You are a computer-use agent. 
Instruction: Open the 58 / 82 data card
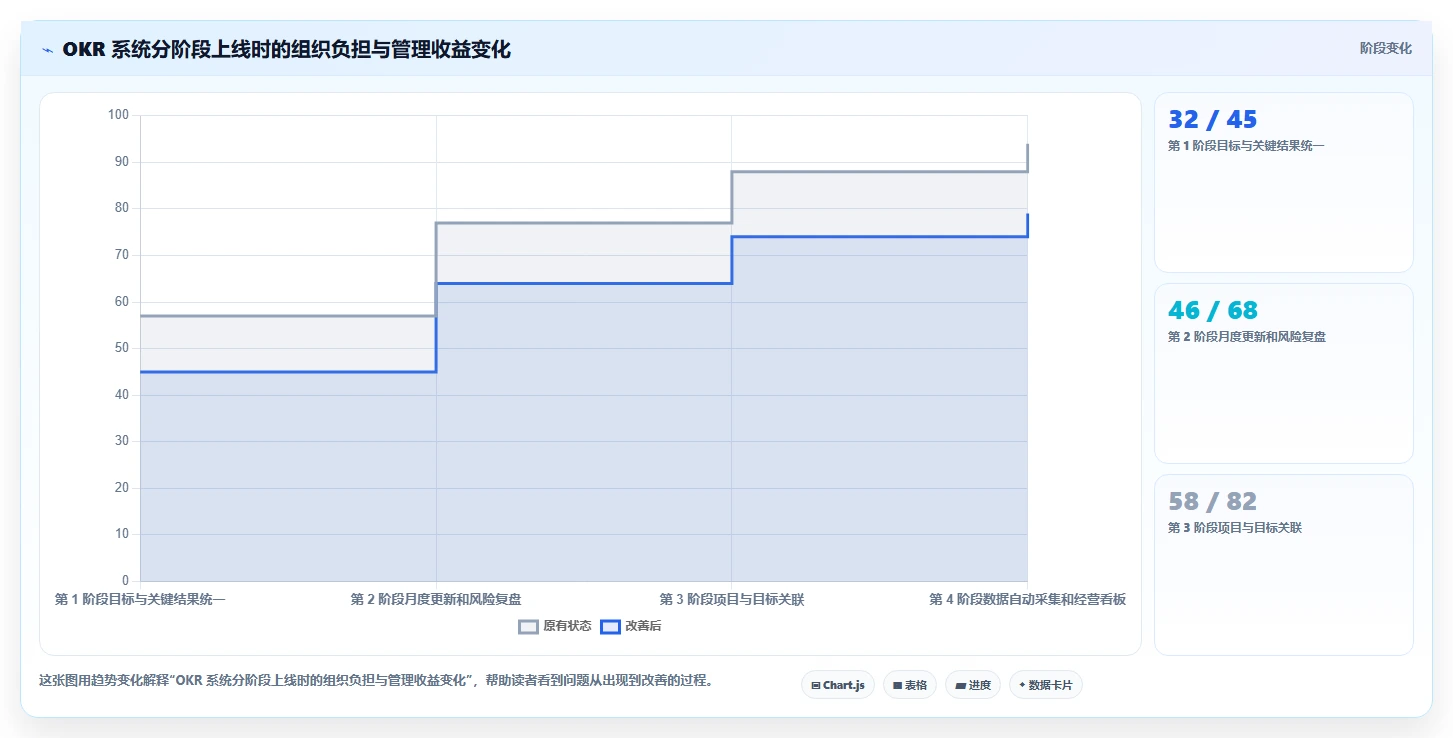pyautogui.click(x=1284, y=565)
